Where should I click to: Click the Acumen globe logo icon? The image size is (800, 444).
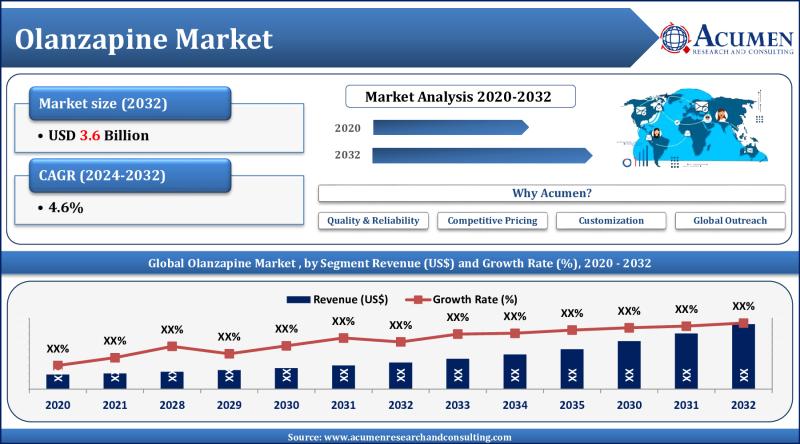click(675, 38)
